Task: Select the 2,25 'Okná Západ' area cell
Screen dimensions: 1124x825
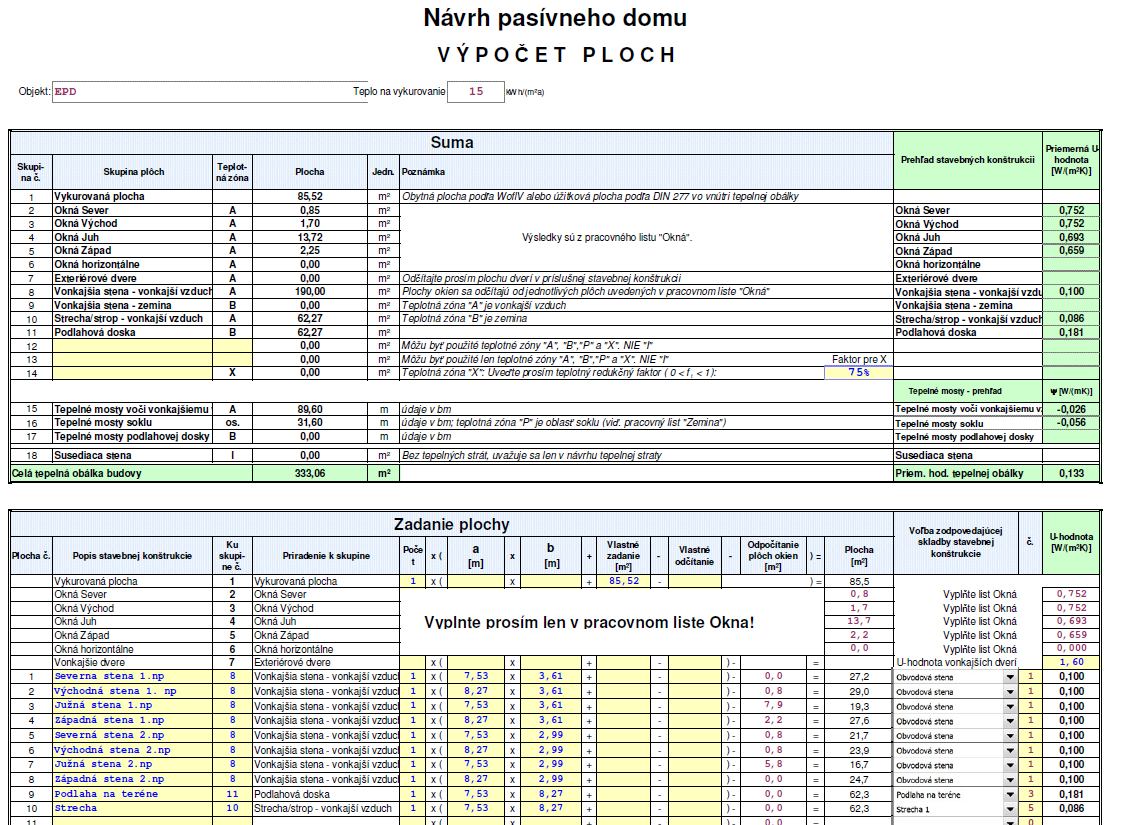Action: 310,251
